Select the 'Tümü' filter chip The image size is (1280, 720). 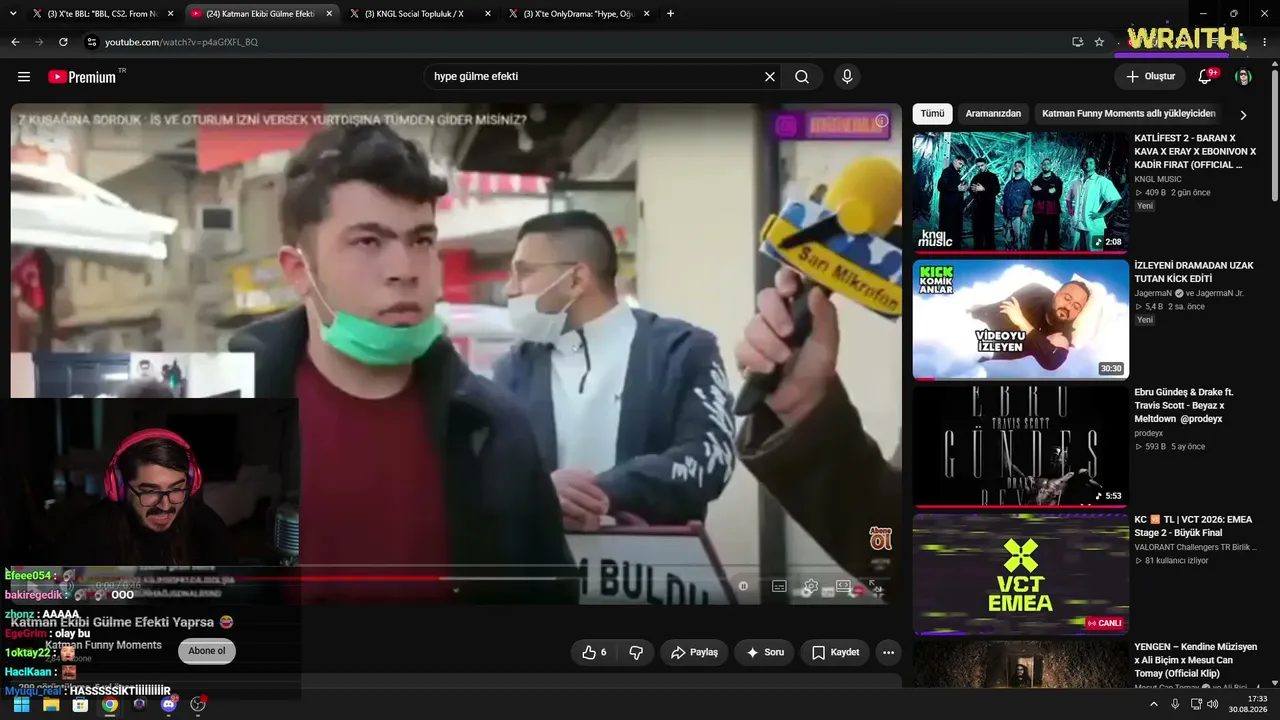tap(932, 114)
